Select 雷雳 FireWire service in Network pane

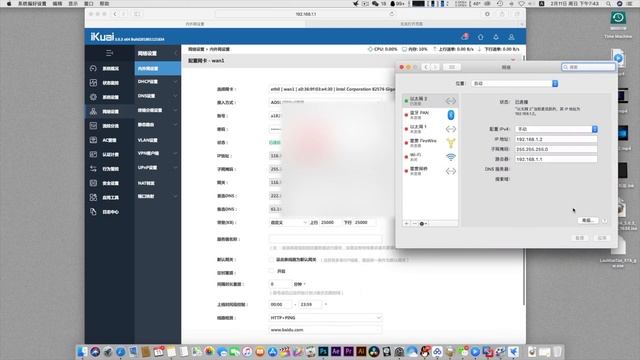tap(430, 142)
